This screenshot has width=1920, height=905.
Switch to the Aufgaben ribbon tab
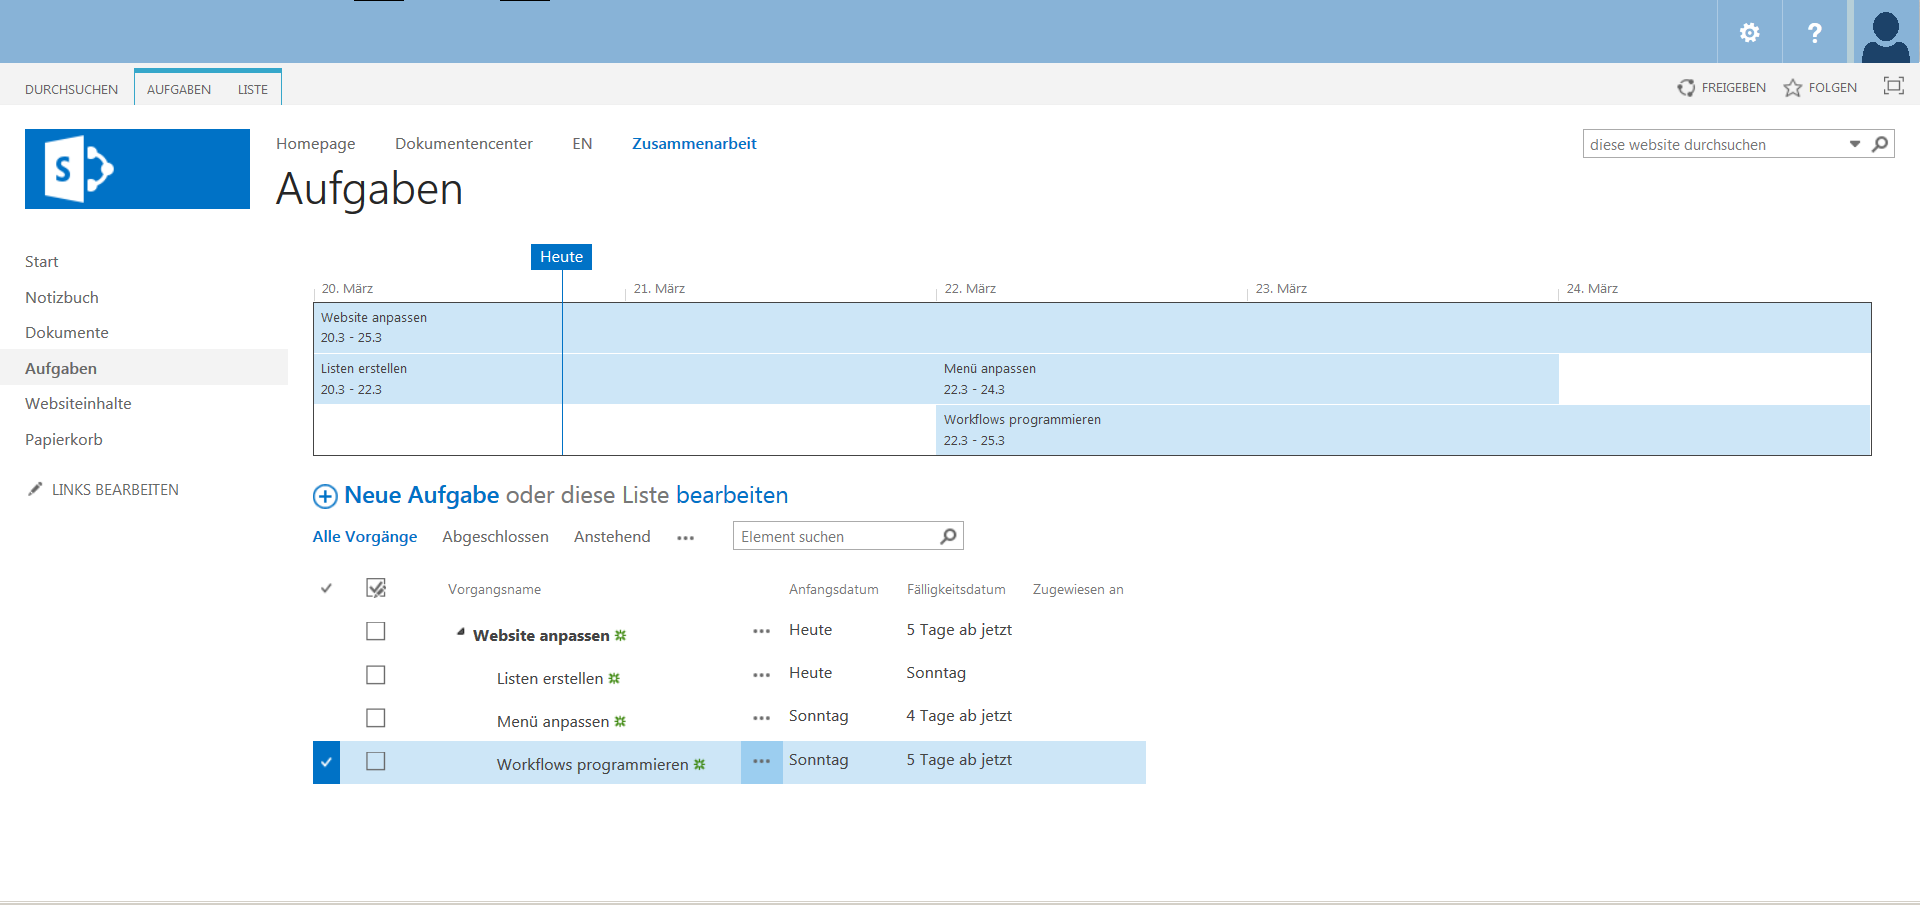(x=179, y=89)
